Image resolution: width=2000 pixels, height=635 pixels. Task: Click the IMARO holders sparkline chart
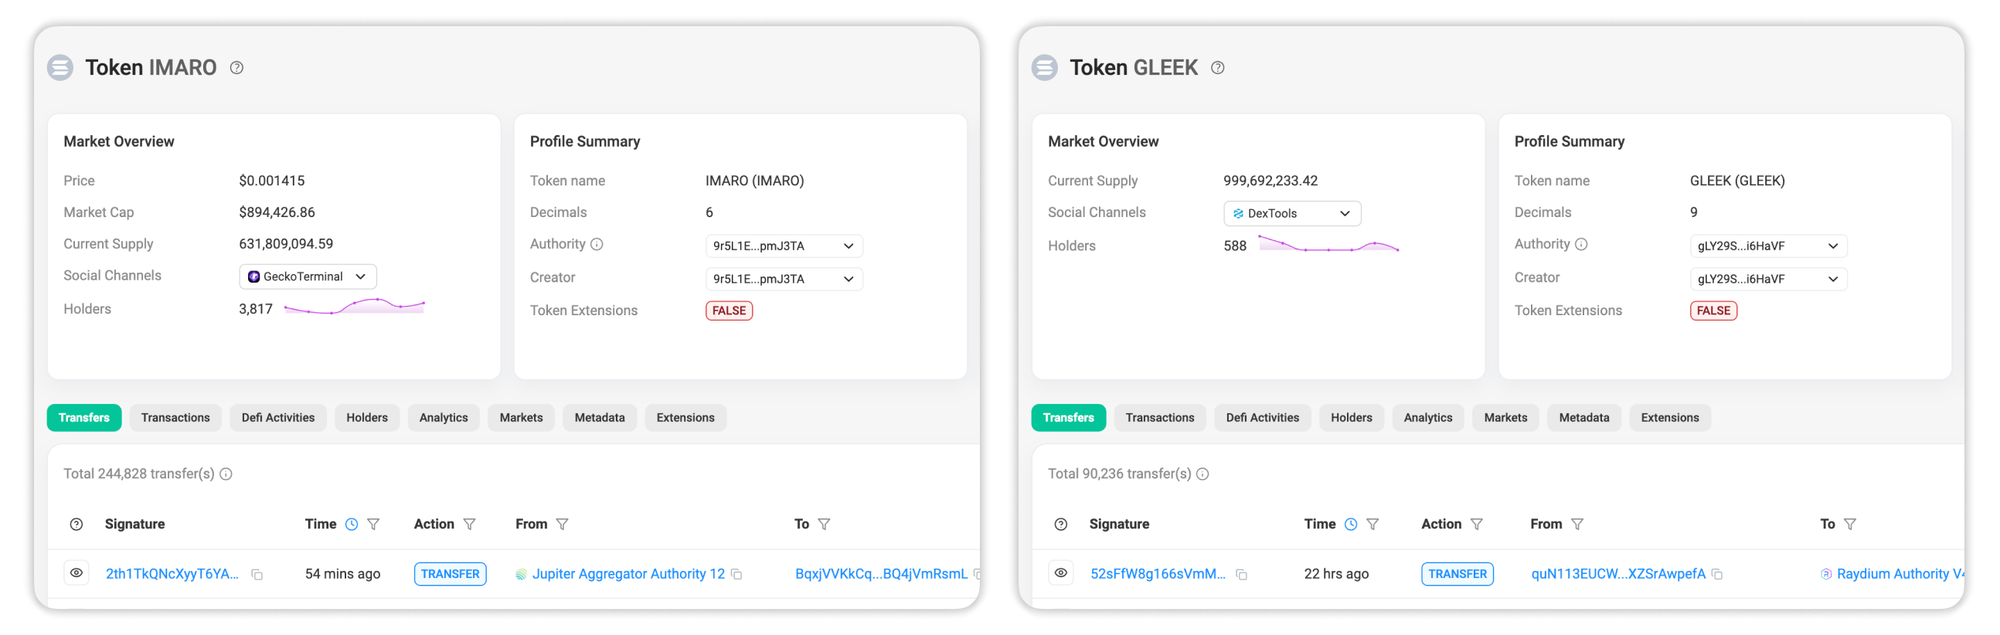(355, 306)
